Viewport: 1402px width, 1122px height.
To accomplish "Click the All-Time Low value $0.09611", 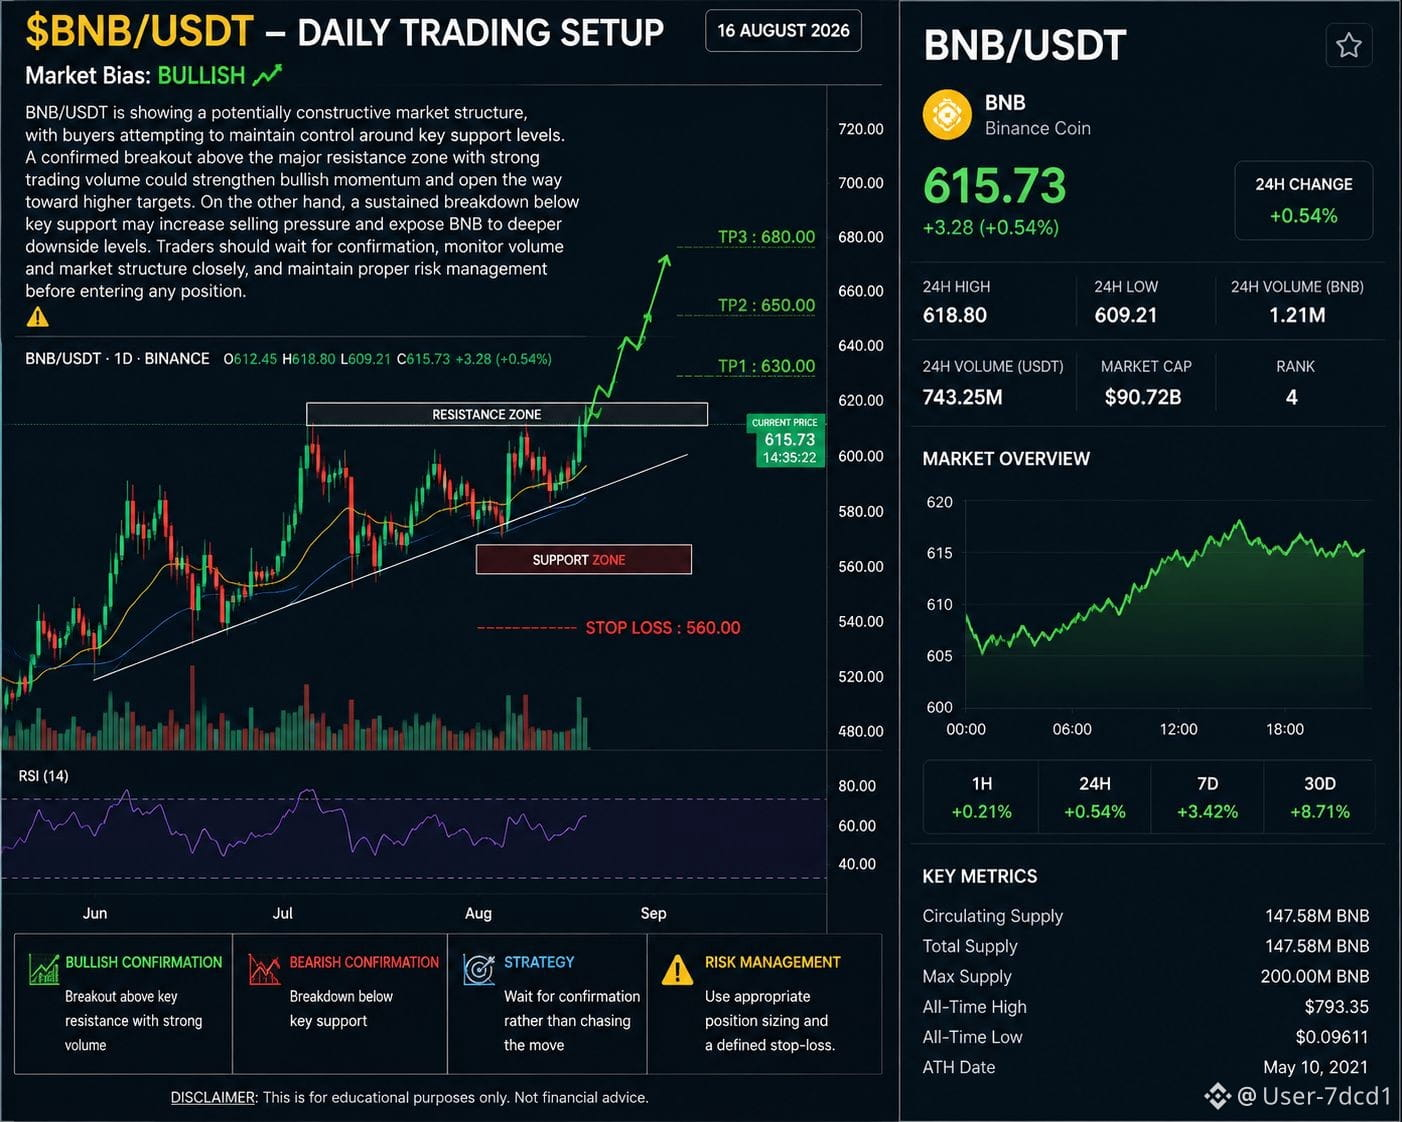I will [1332, 1037].
